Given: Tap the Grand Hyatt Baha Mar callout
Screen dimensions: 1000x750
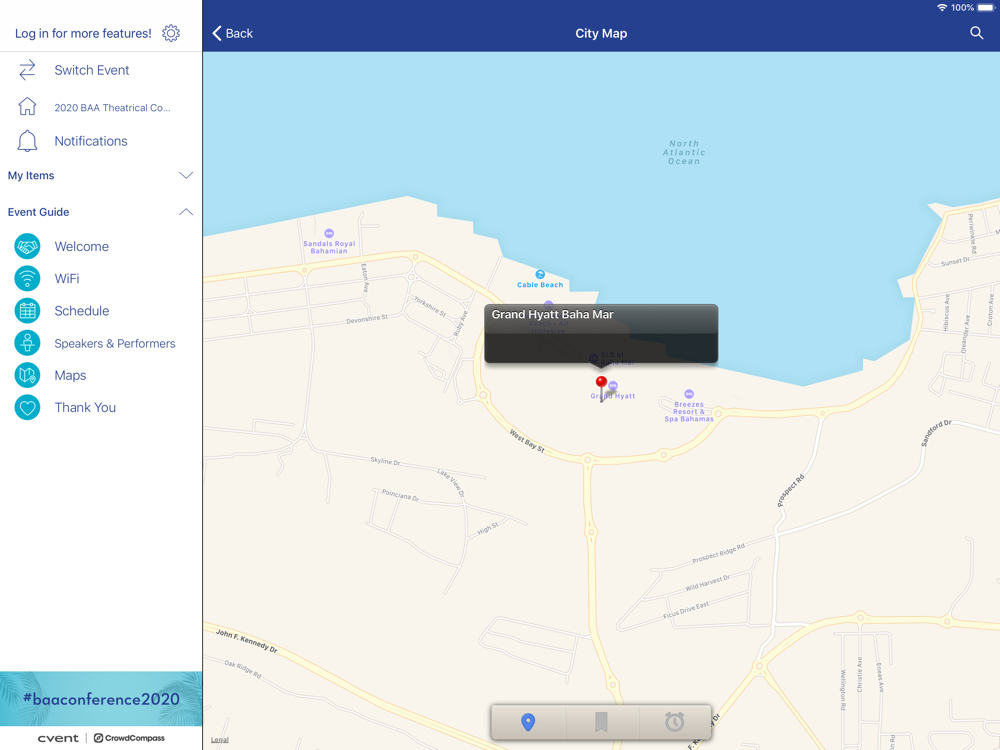Looking at the screenshot, I should (x=601, y=334).
